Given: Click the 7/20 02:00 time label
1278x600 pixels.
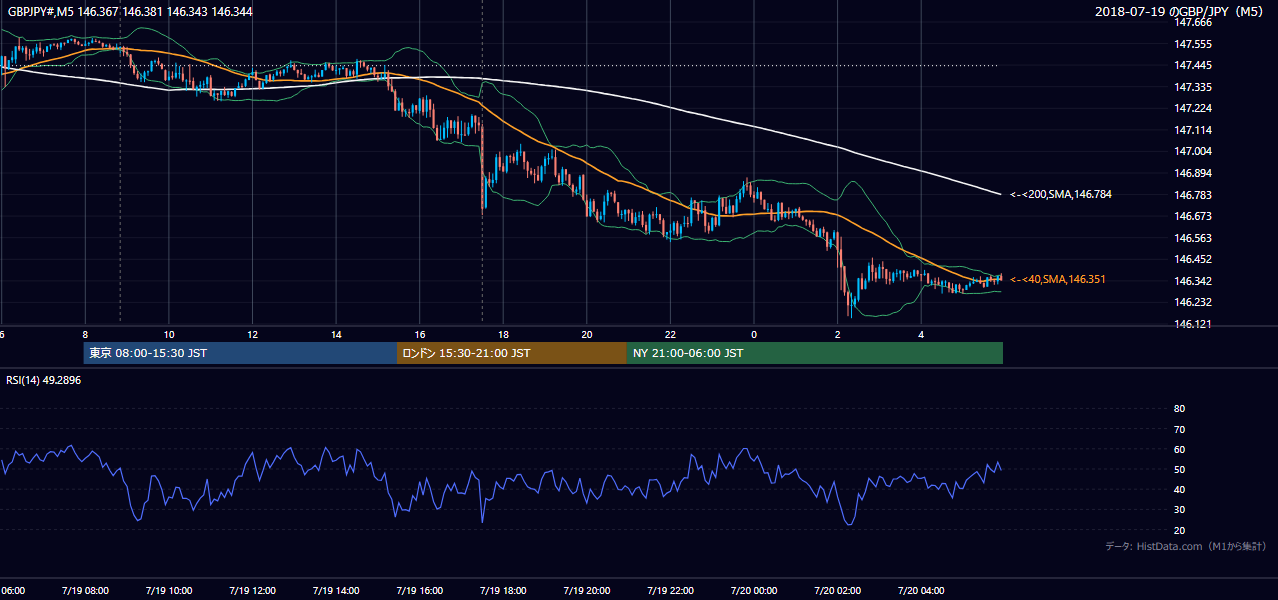Looking at the screenshot, I should pos(836,591).
